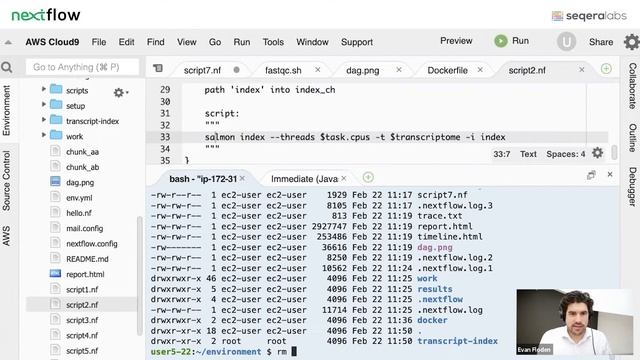Maximize the terminal panel icon

click(591, 175)
